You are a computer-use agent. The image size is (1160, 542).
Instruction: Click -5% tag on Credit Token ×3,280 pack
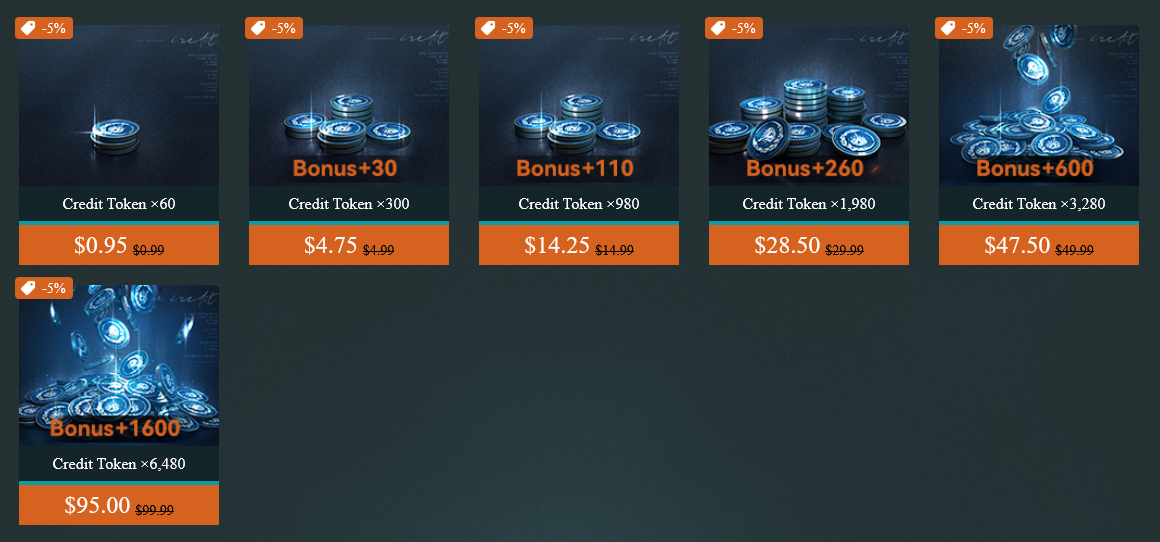pos(964,28)
